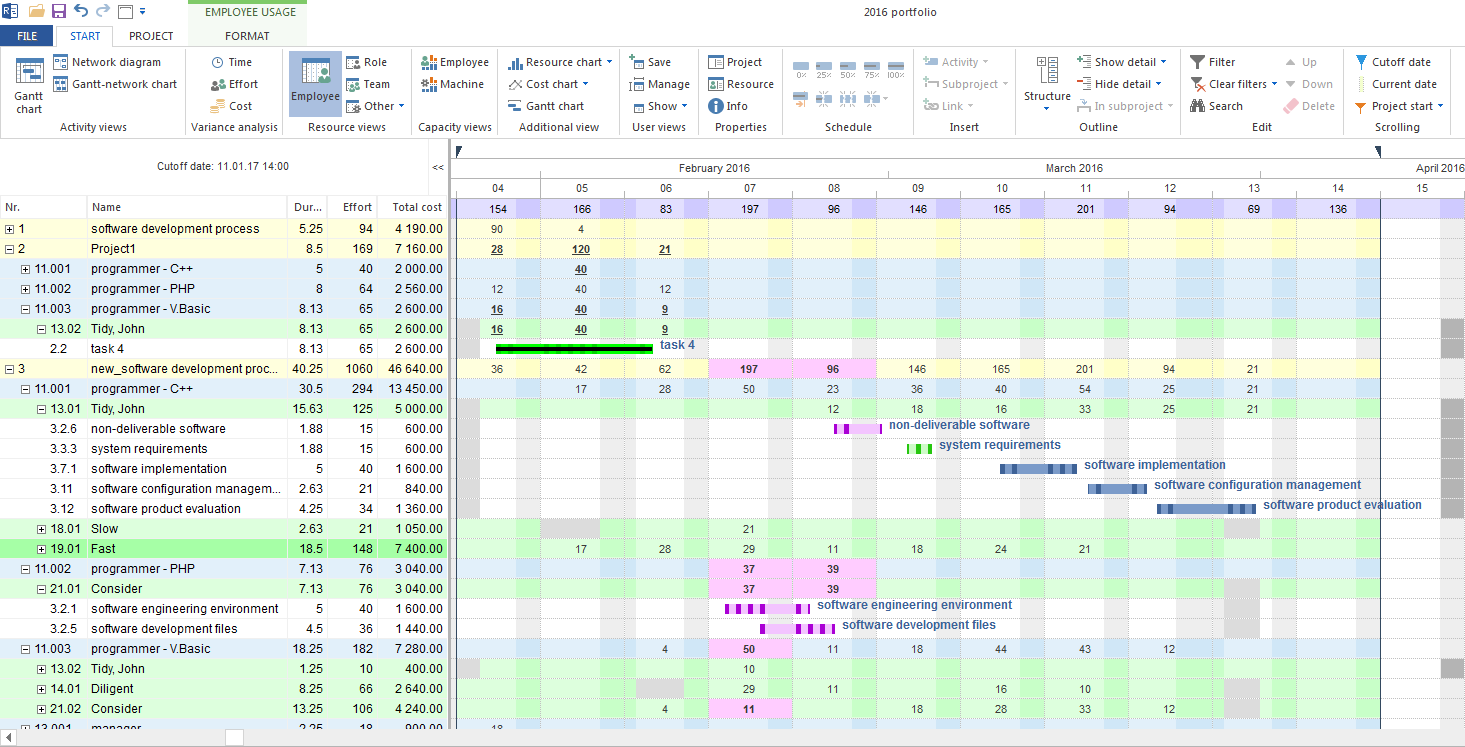Open Hide detail dropdown
Image resolution: width=1465 pixels, height=747 pixels.
(x=1119, y=84)
